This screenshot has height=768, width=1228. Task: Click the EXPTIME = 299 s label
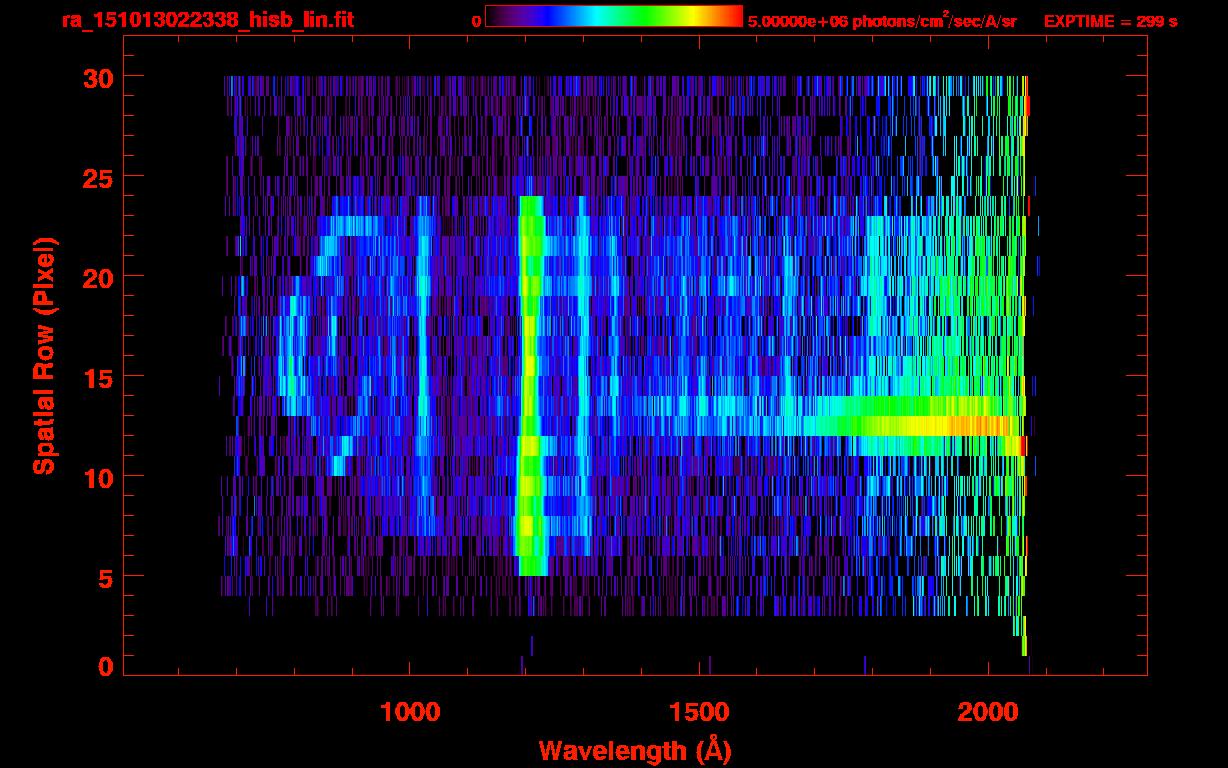pyautogui.click(x=1110, y=21)
